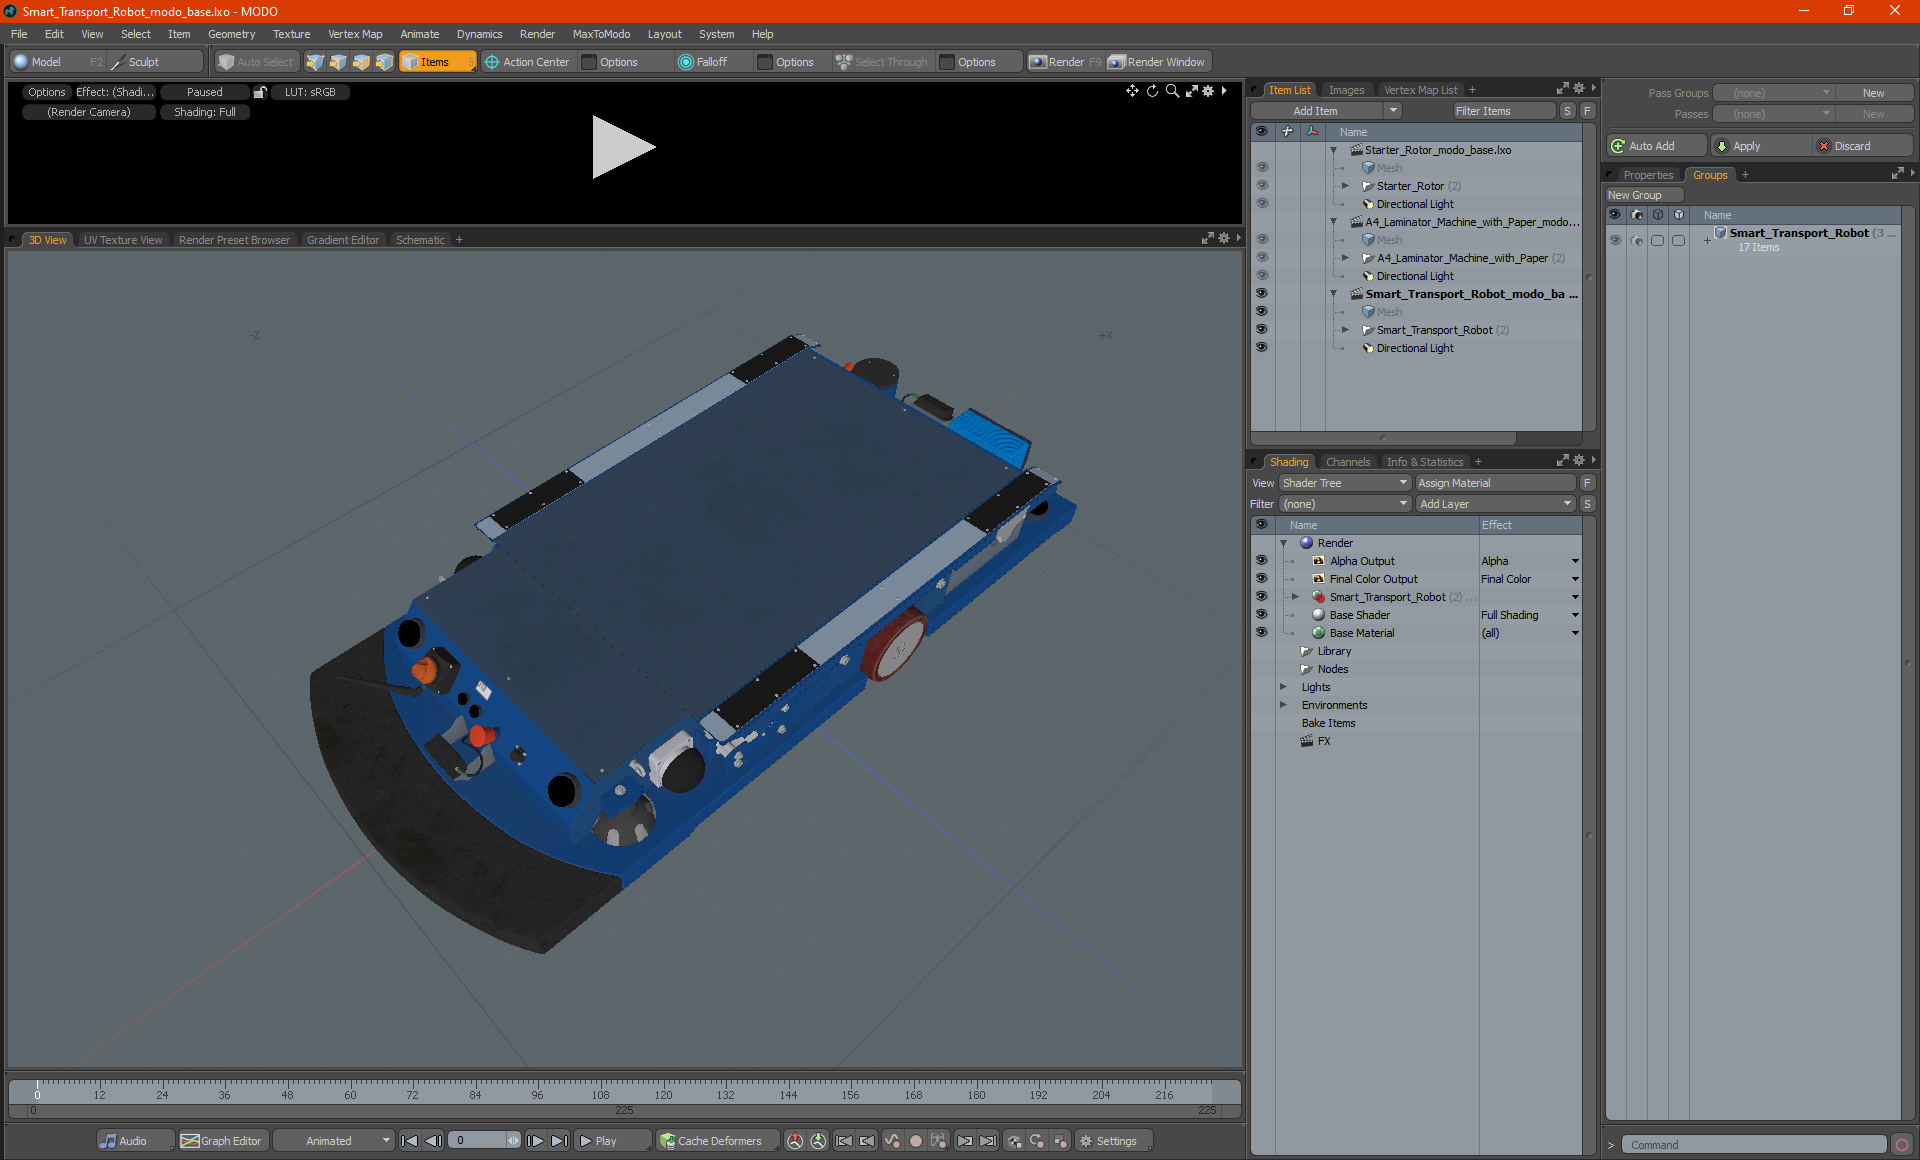Toggle Options checkbox next to Action Center
This screenshot has width=1920, height=1160.
pyautogui.click(x=590, y=62)
